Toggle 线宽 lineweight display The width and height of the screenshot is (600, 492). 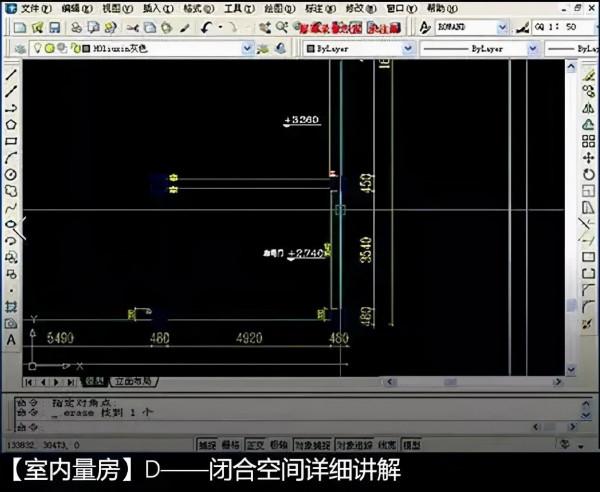387,445
